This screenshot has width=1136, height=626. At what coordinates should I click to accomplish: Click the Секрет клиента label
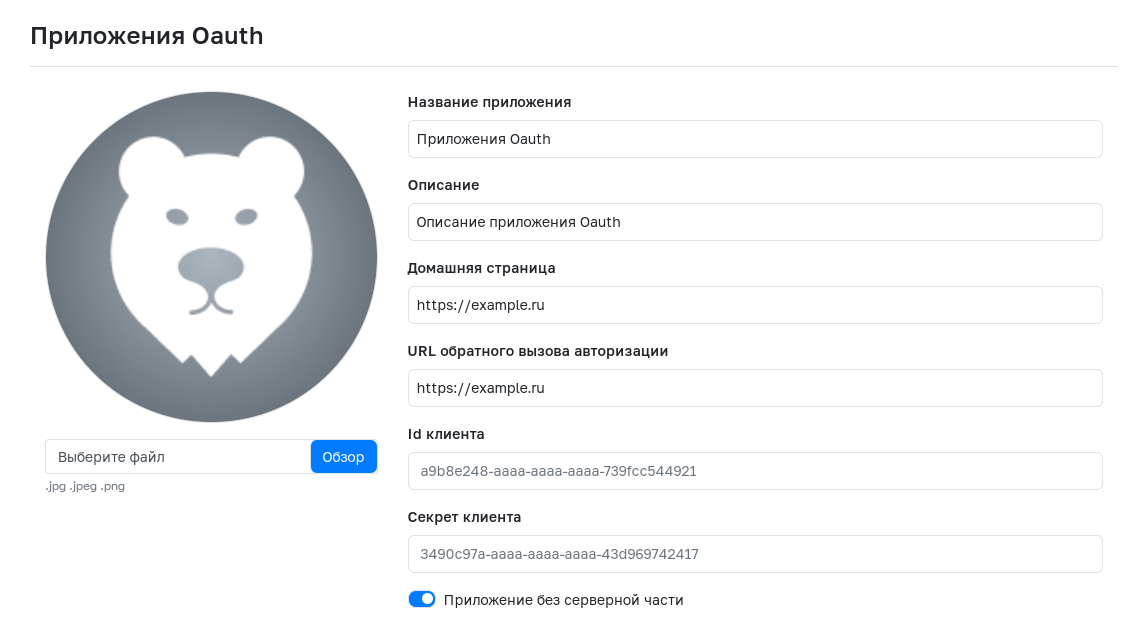tap(464, 517)
